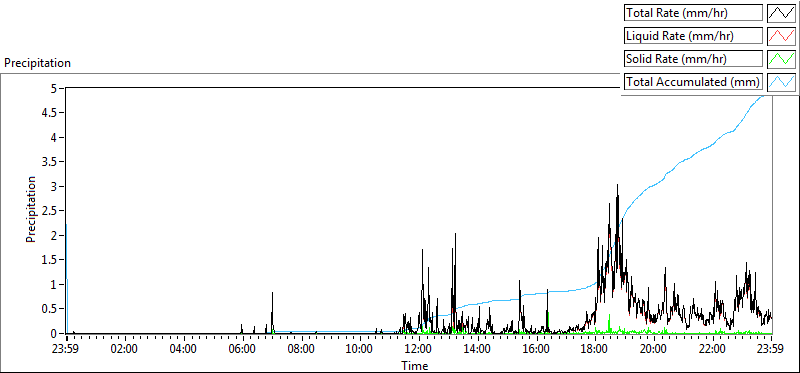
Task: Click the Precipitation chart caption above graph
Action: click(38, 63)
